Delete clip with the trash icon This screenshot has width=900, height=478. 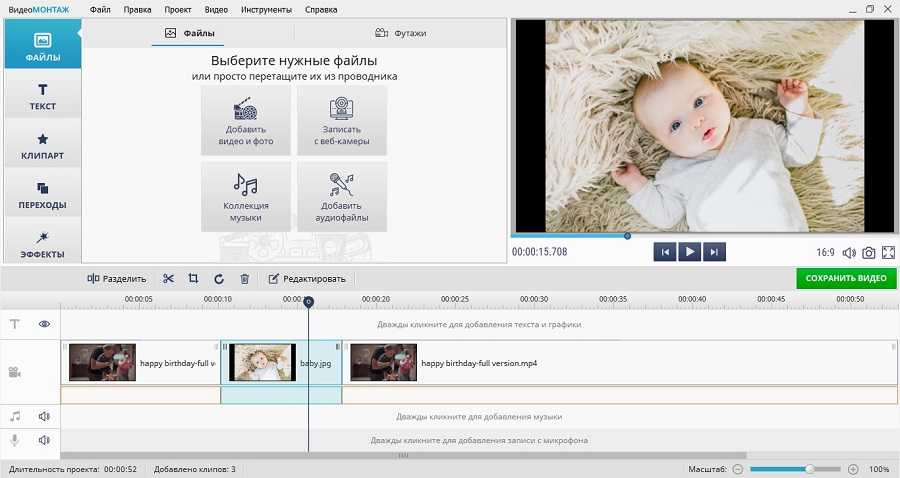[244, 279]
